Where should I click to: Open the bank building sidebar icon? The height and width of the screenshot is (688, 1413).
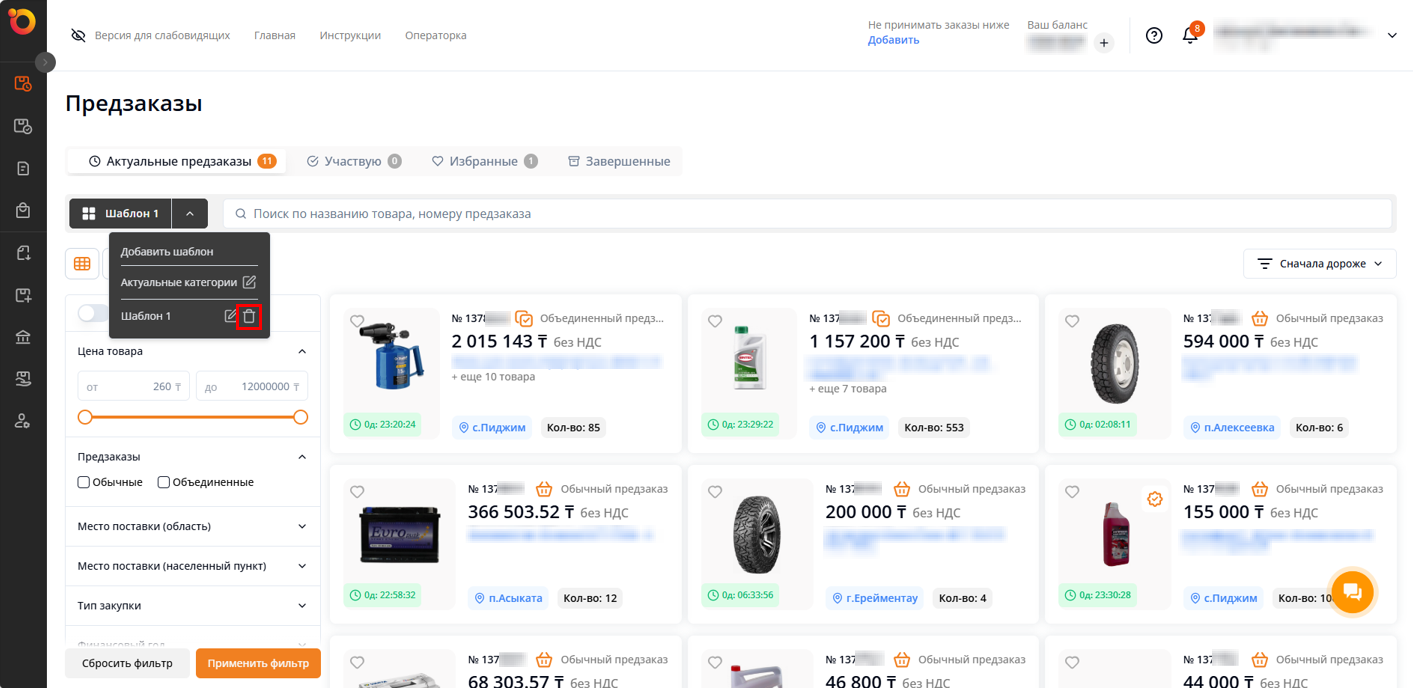pos(23,337)
